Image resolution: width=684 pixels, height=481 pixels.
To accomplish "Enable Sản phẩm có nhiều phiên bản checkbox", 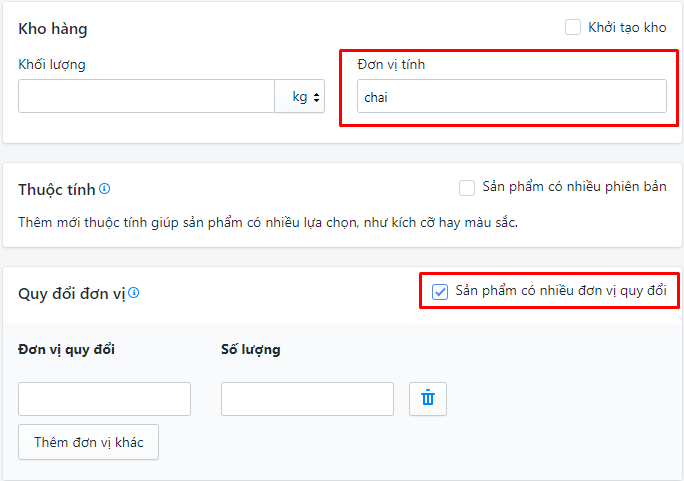I will pyautogui.click(x=467, y=188).
